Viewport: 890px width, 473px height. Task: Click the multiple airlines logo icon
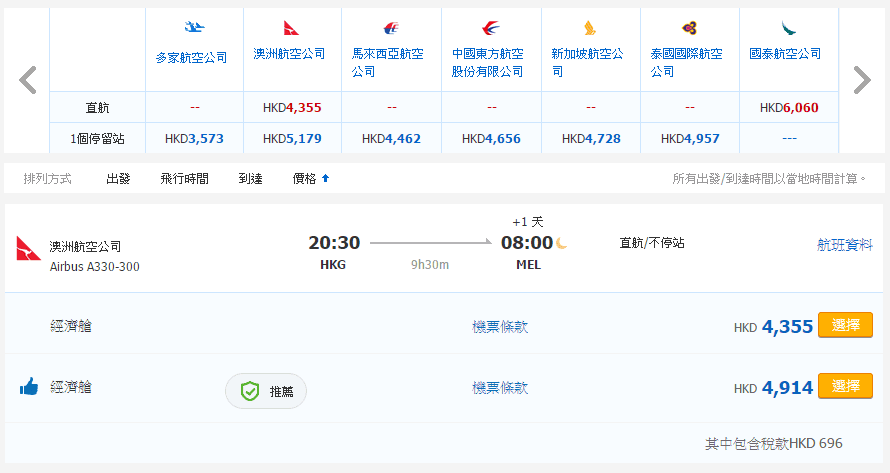pyautogui.click(x=194, y=28)
